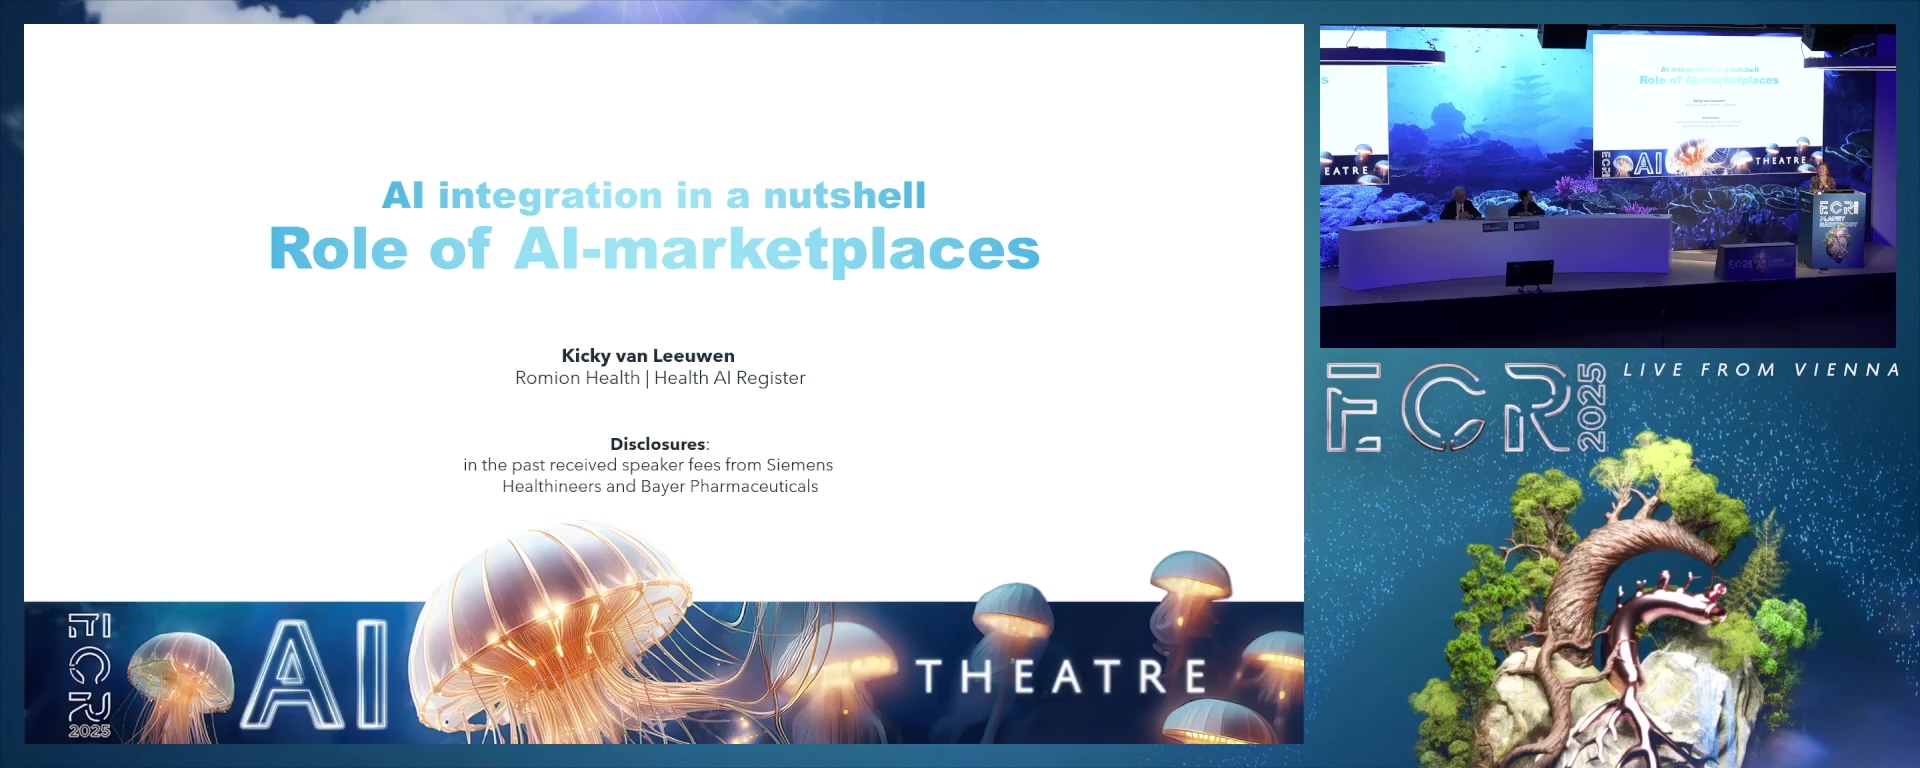Click the speaker podium in the camera feed
Image resolution: width=1920 pixels, height=768 pixels.
(1834, 230)
